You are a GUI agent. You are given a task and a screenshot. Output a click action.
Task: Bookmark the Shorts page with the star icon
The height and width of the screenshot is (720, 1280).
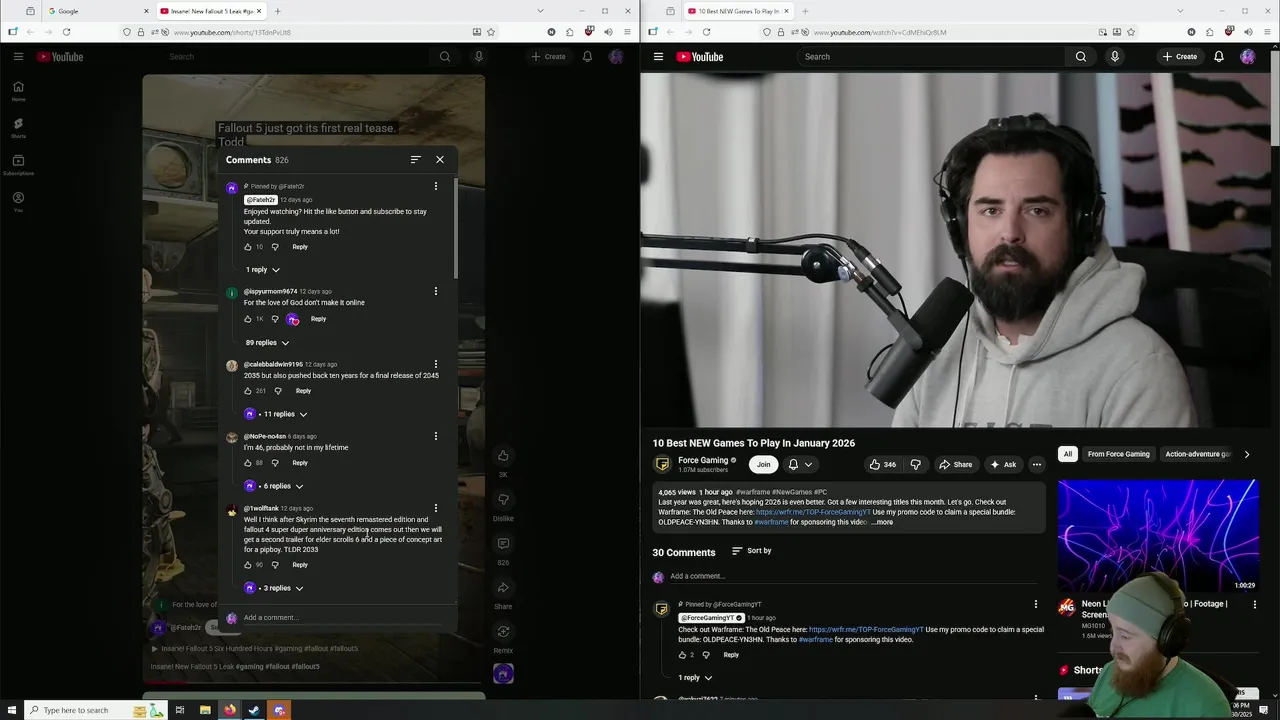click(491, 32)
